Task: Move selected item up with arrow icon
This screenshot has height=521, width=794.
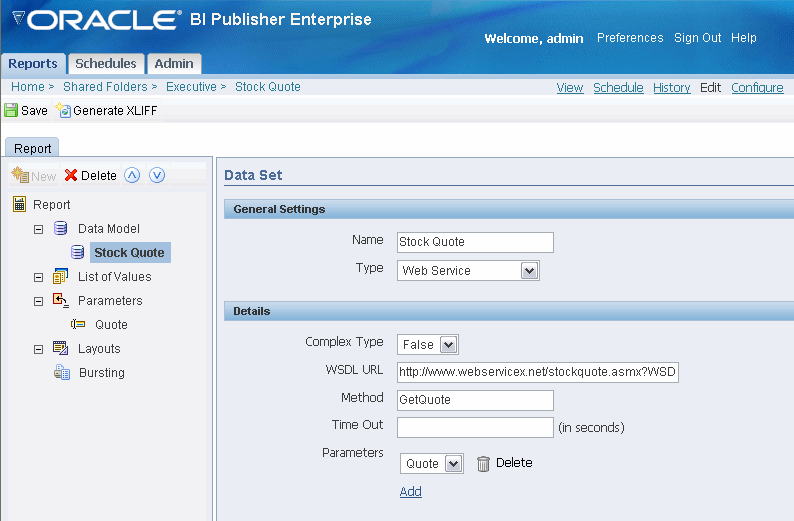Action: (132, 175)
